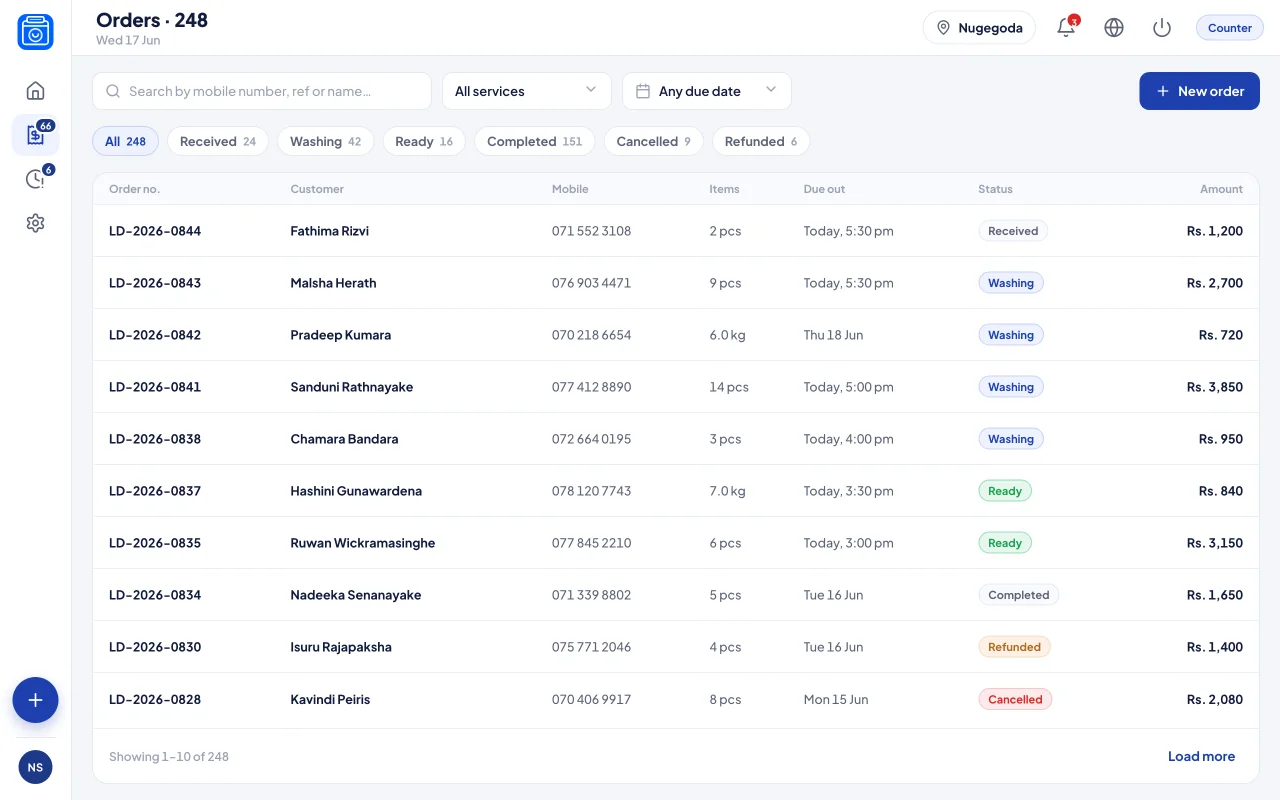
Task: Click amount Rs. 950
Action: [x=1221, y=439]
